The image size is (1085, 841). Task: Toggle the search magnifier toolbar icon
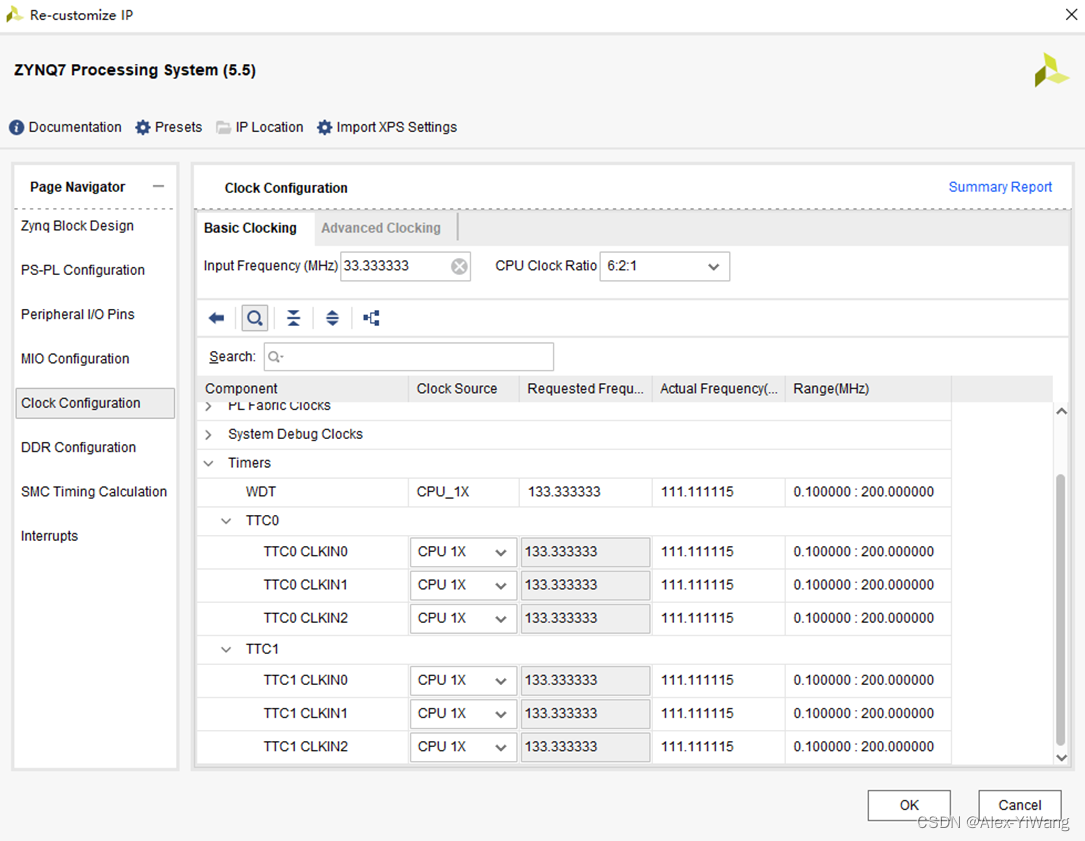point(255,318)
